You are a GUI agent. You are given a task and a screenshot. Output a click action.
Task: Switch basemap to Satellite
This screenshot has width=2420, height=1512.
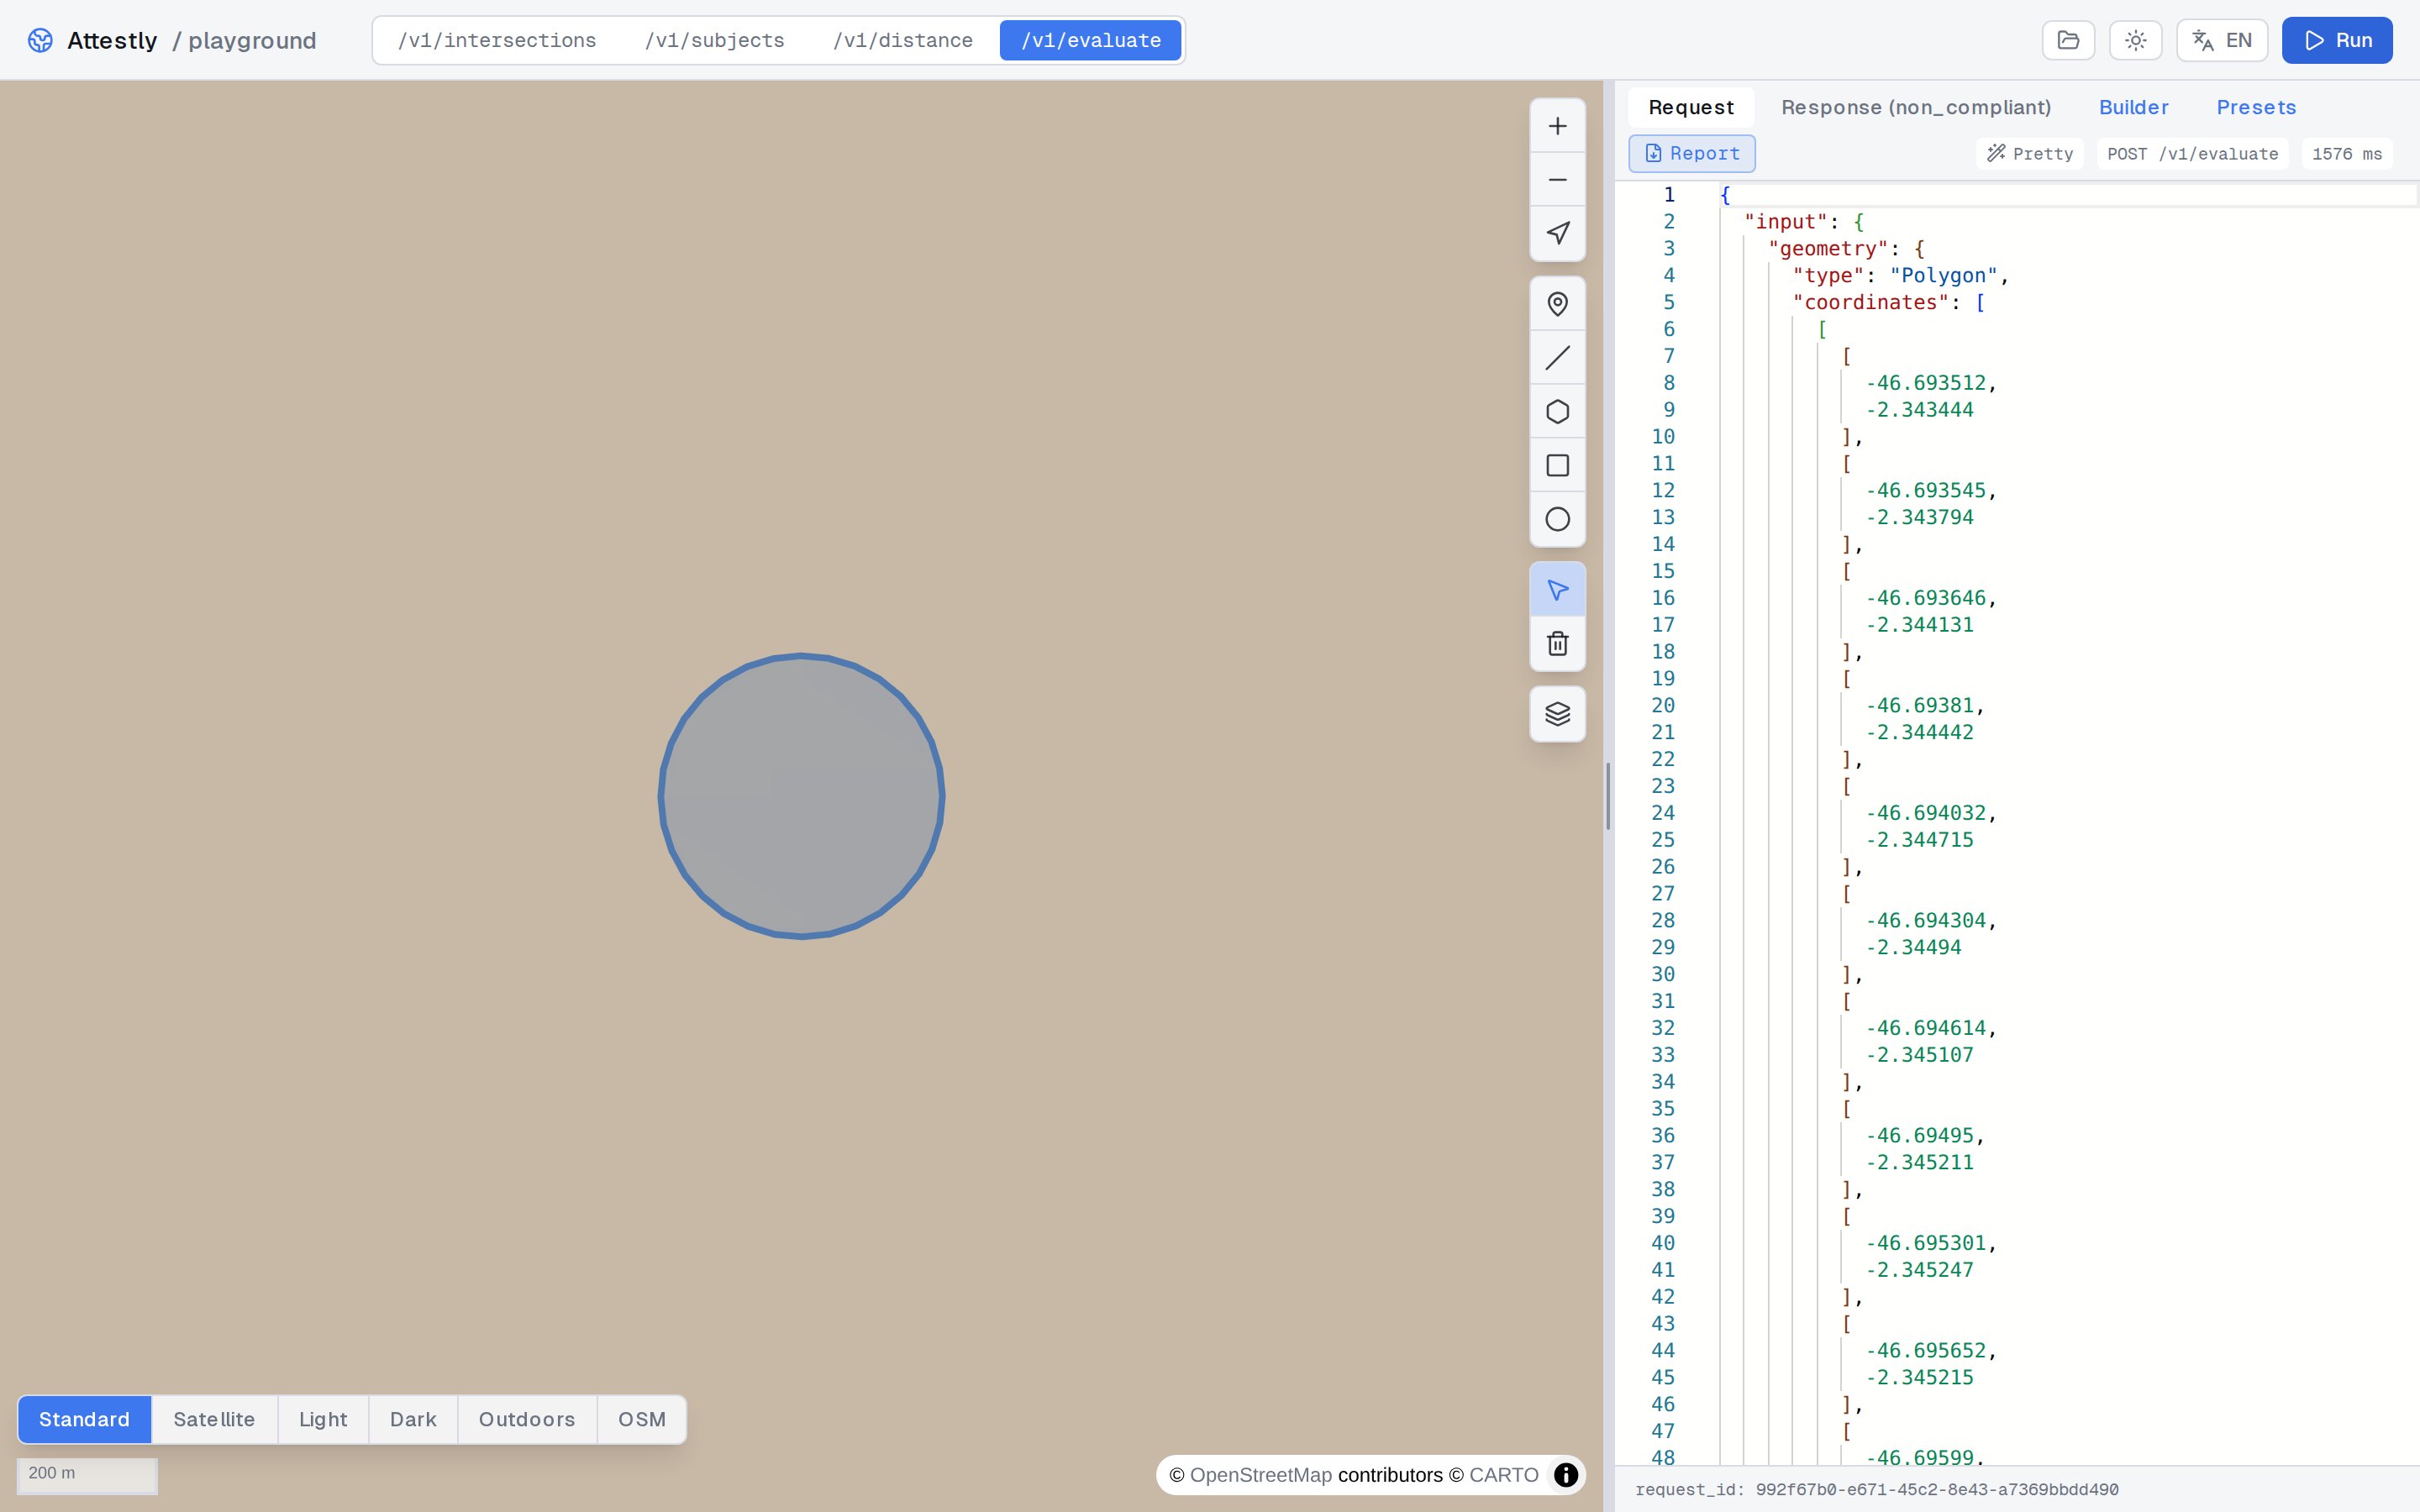[x=214, y=1419]
